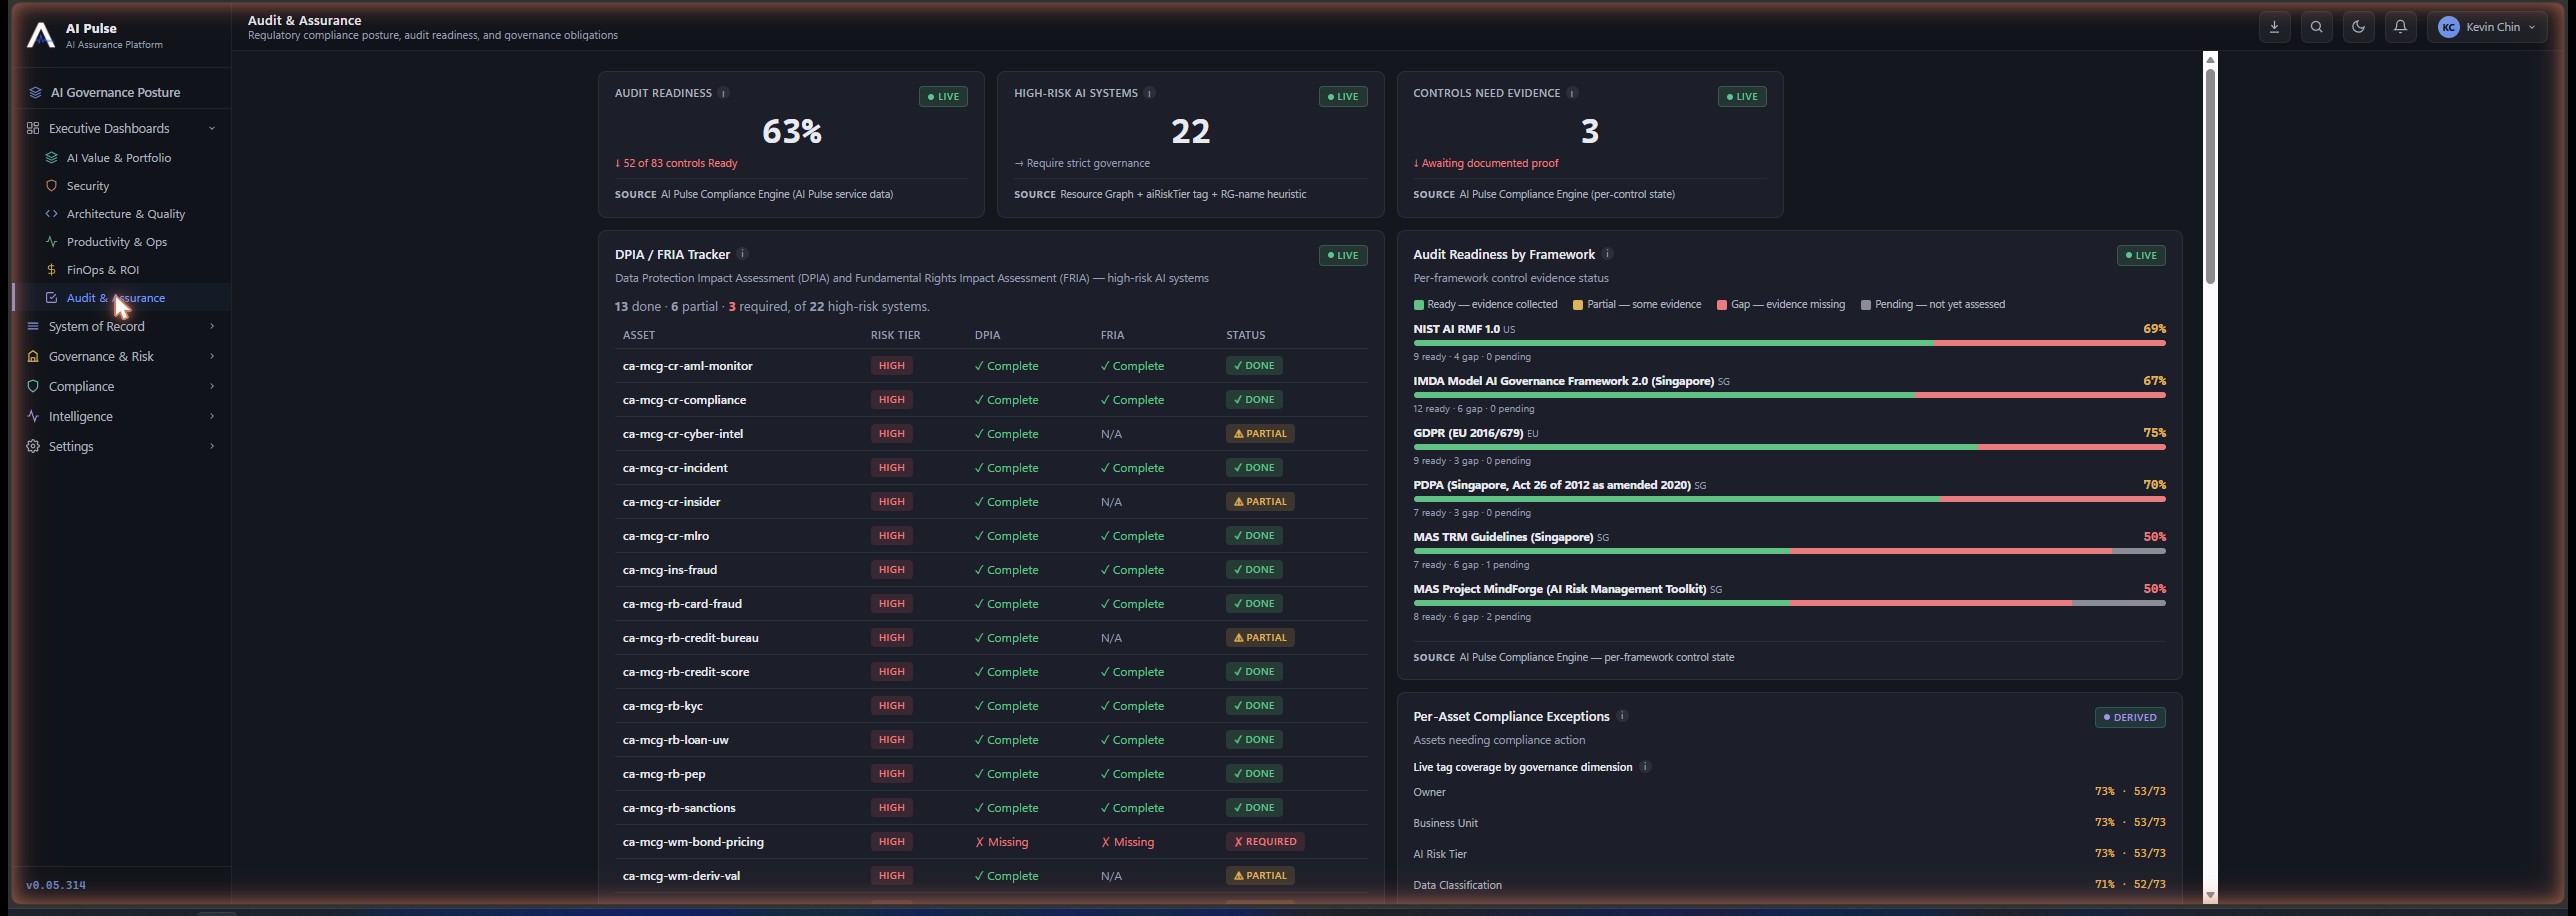Click AI Governance Posture layers icon
This screenshot has height=916, width=2576.
coord(35,92)
